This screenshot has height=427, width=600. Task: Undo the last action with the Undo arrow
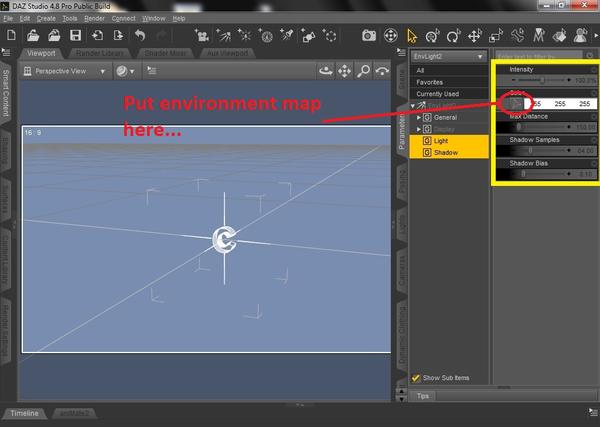[x=140, y=36]
